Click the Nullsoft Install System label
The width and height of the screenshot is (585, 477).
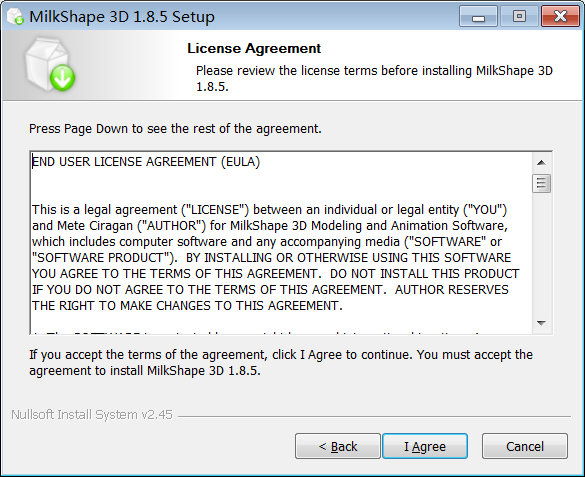point(92,415)
